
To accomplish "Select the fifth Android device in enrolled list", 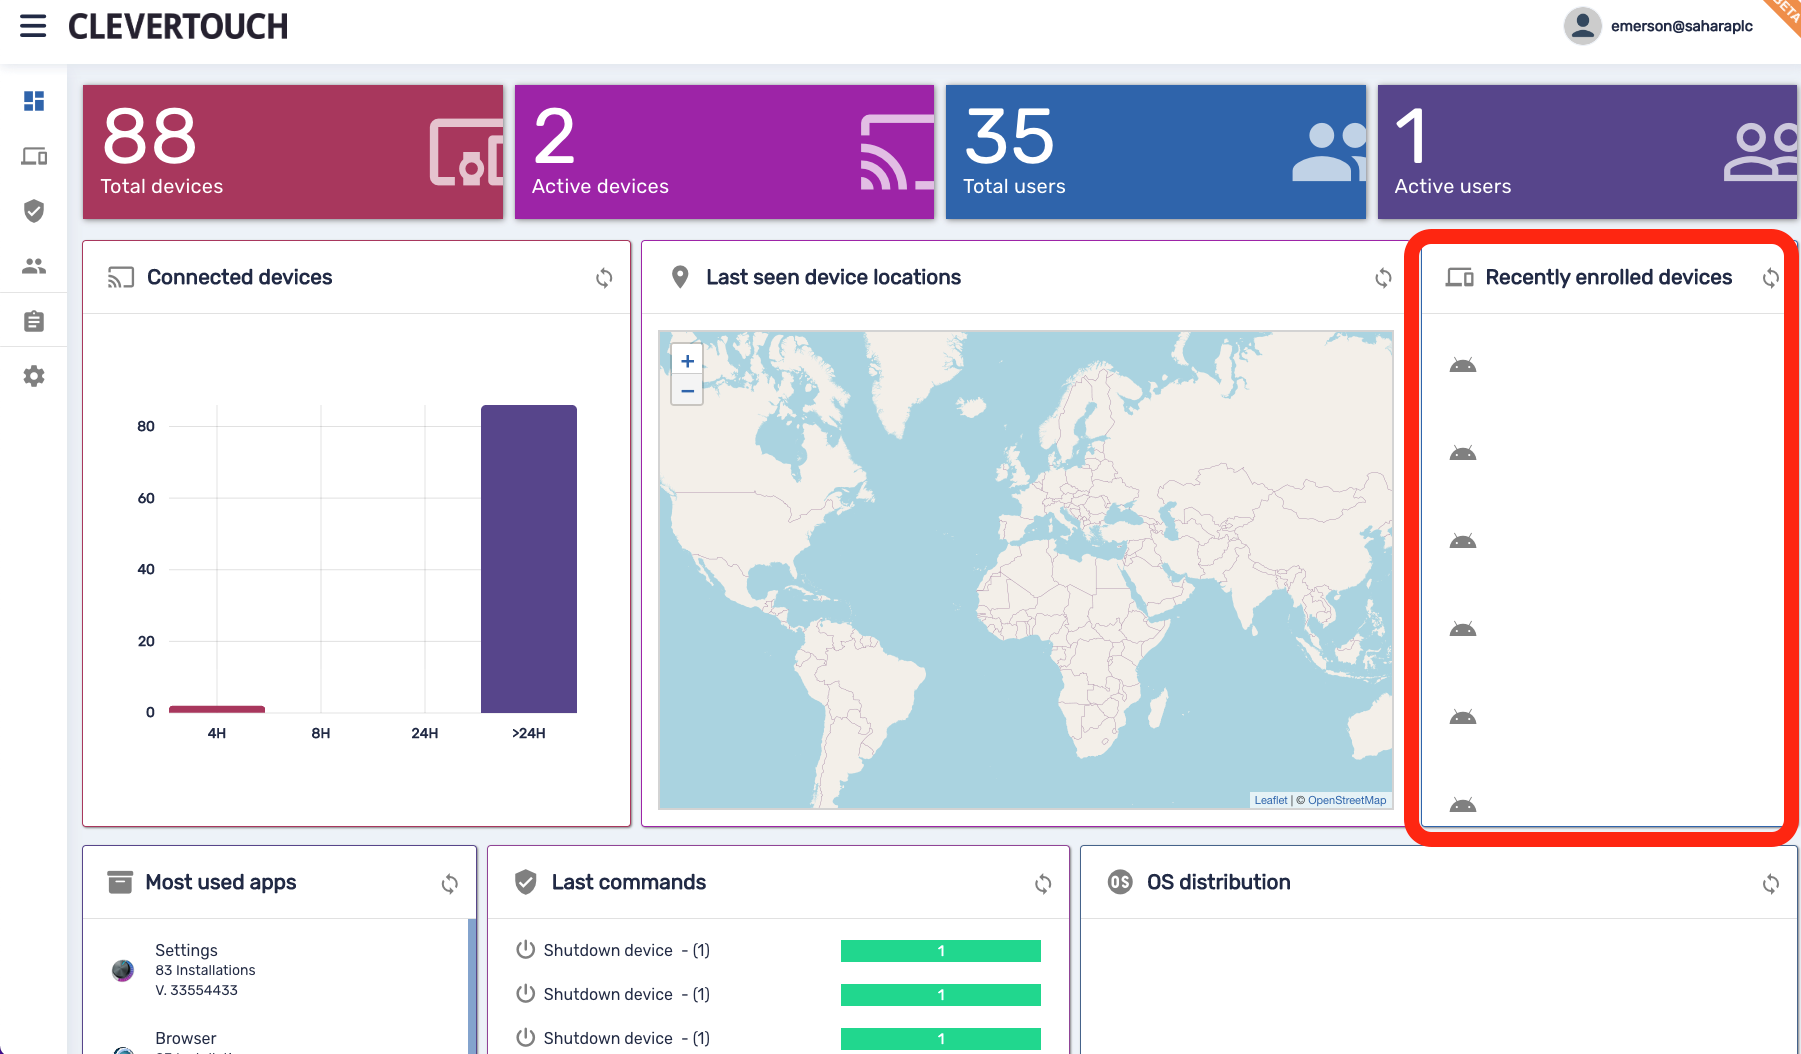I will [1463, 717].
